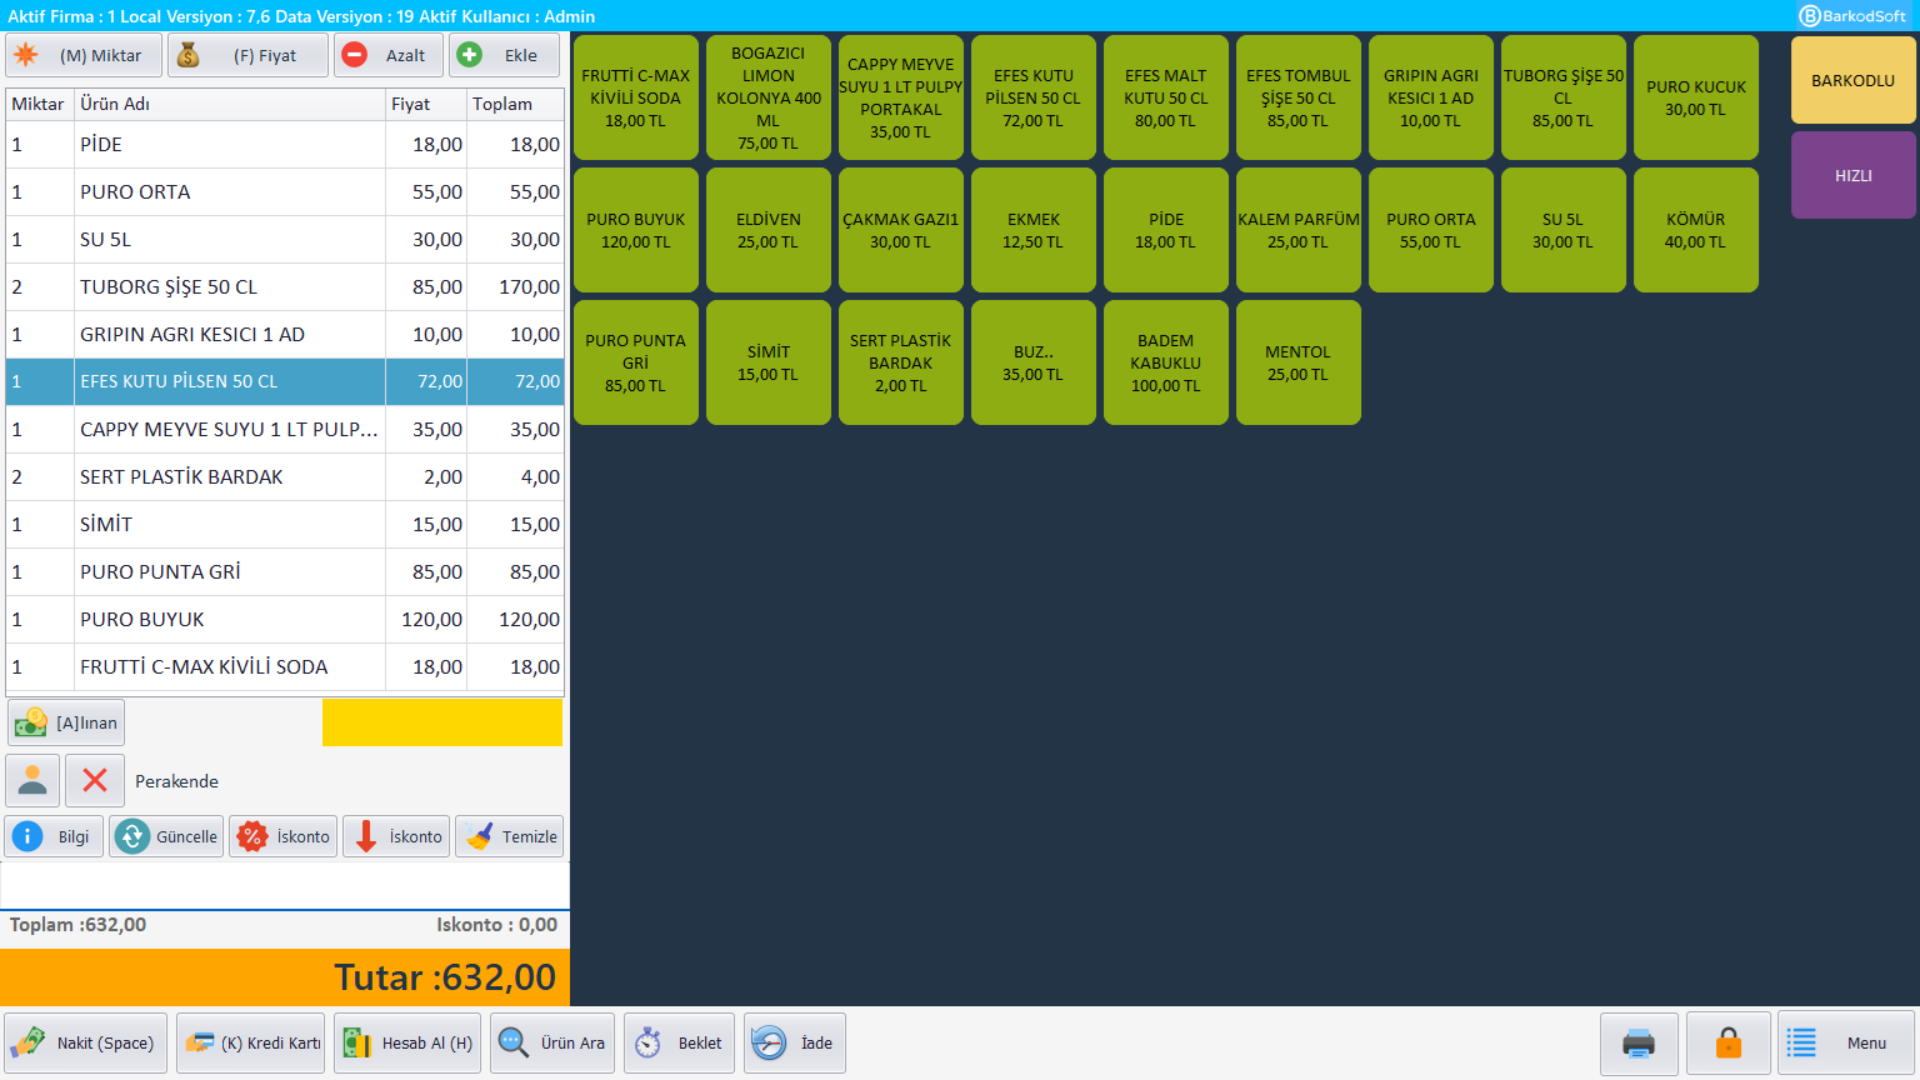The width and height of the screenshot is (1920, 1080).
Task: Add CAPPY MEYVE SUYU PORTAKAL tile
Action: 901,98
